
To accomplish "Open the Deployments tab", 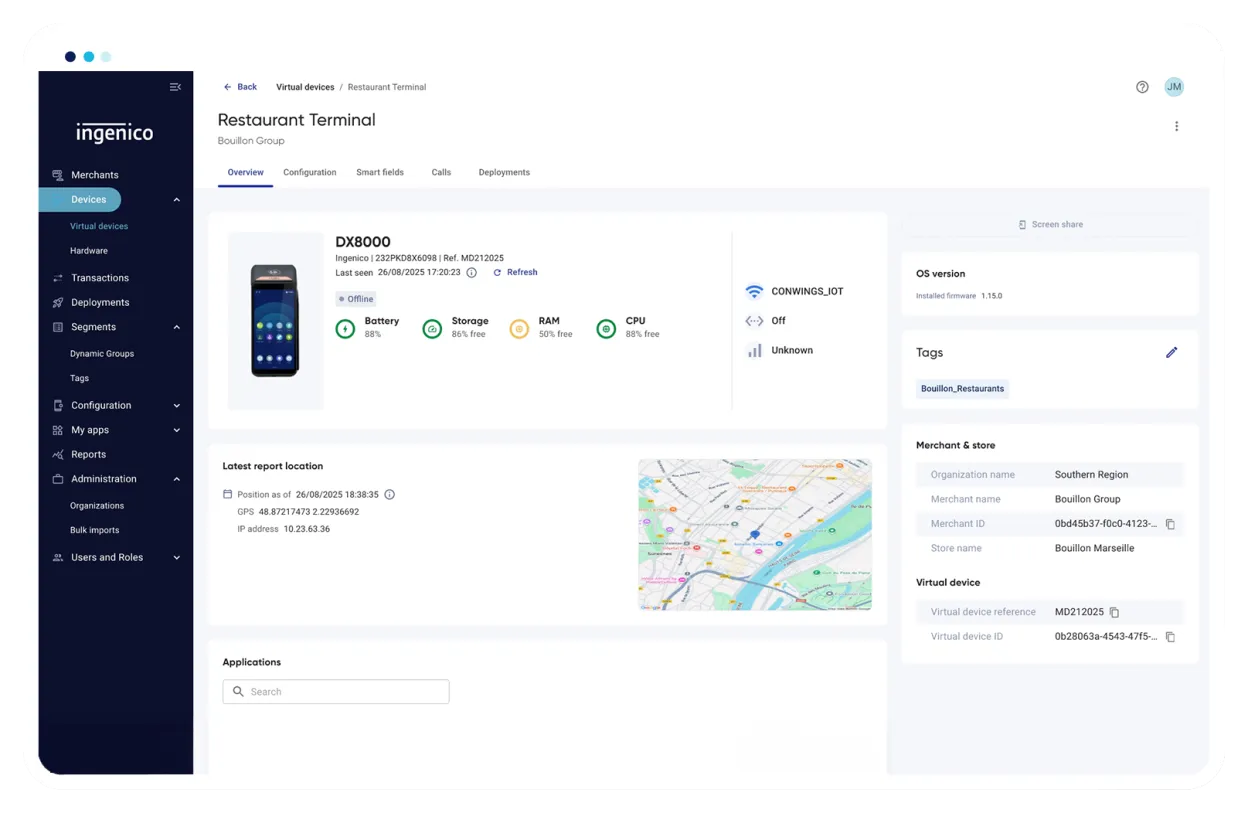I will [x=504, y=172].
